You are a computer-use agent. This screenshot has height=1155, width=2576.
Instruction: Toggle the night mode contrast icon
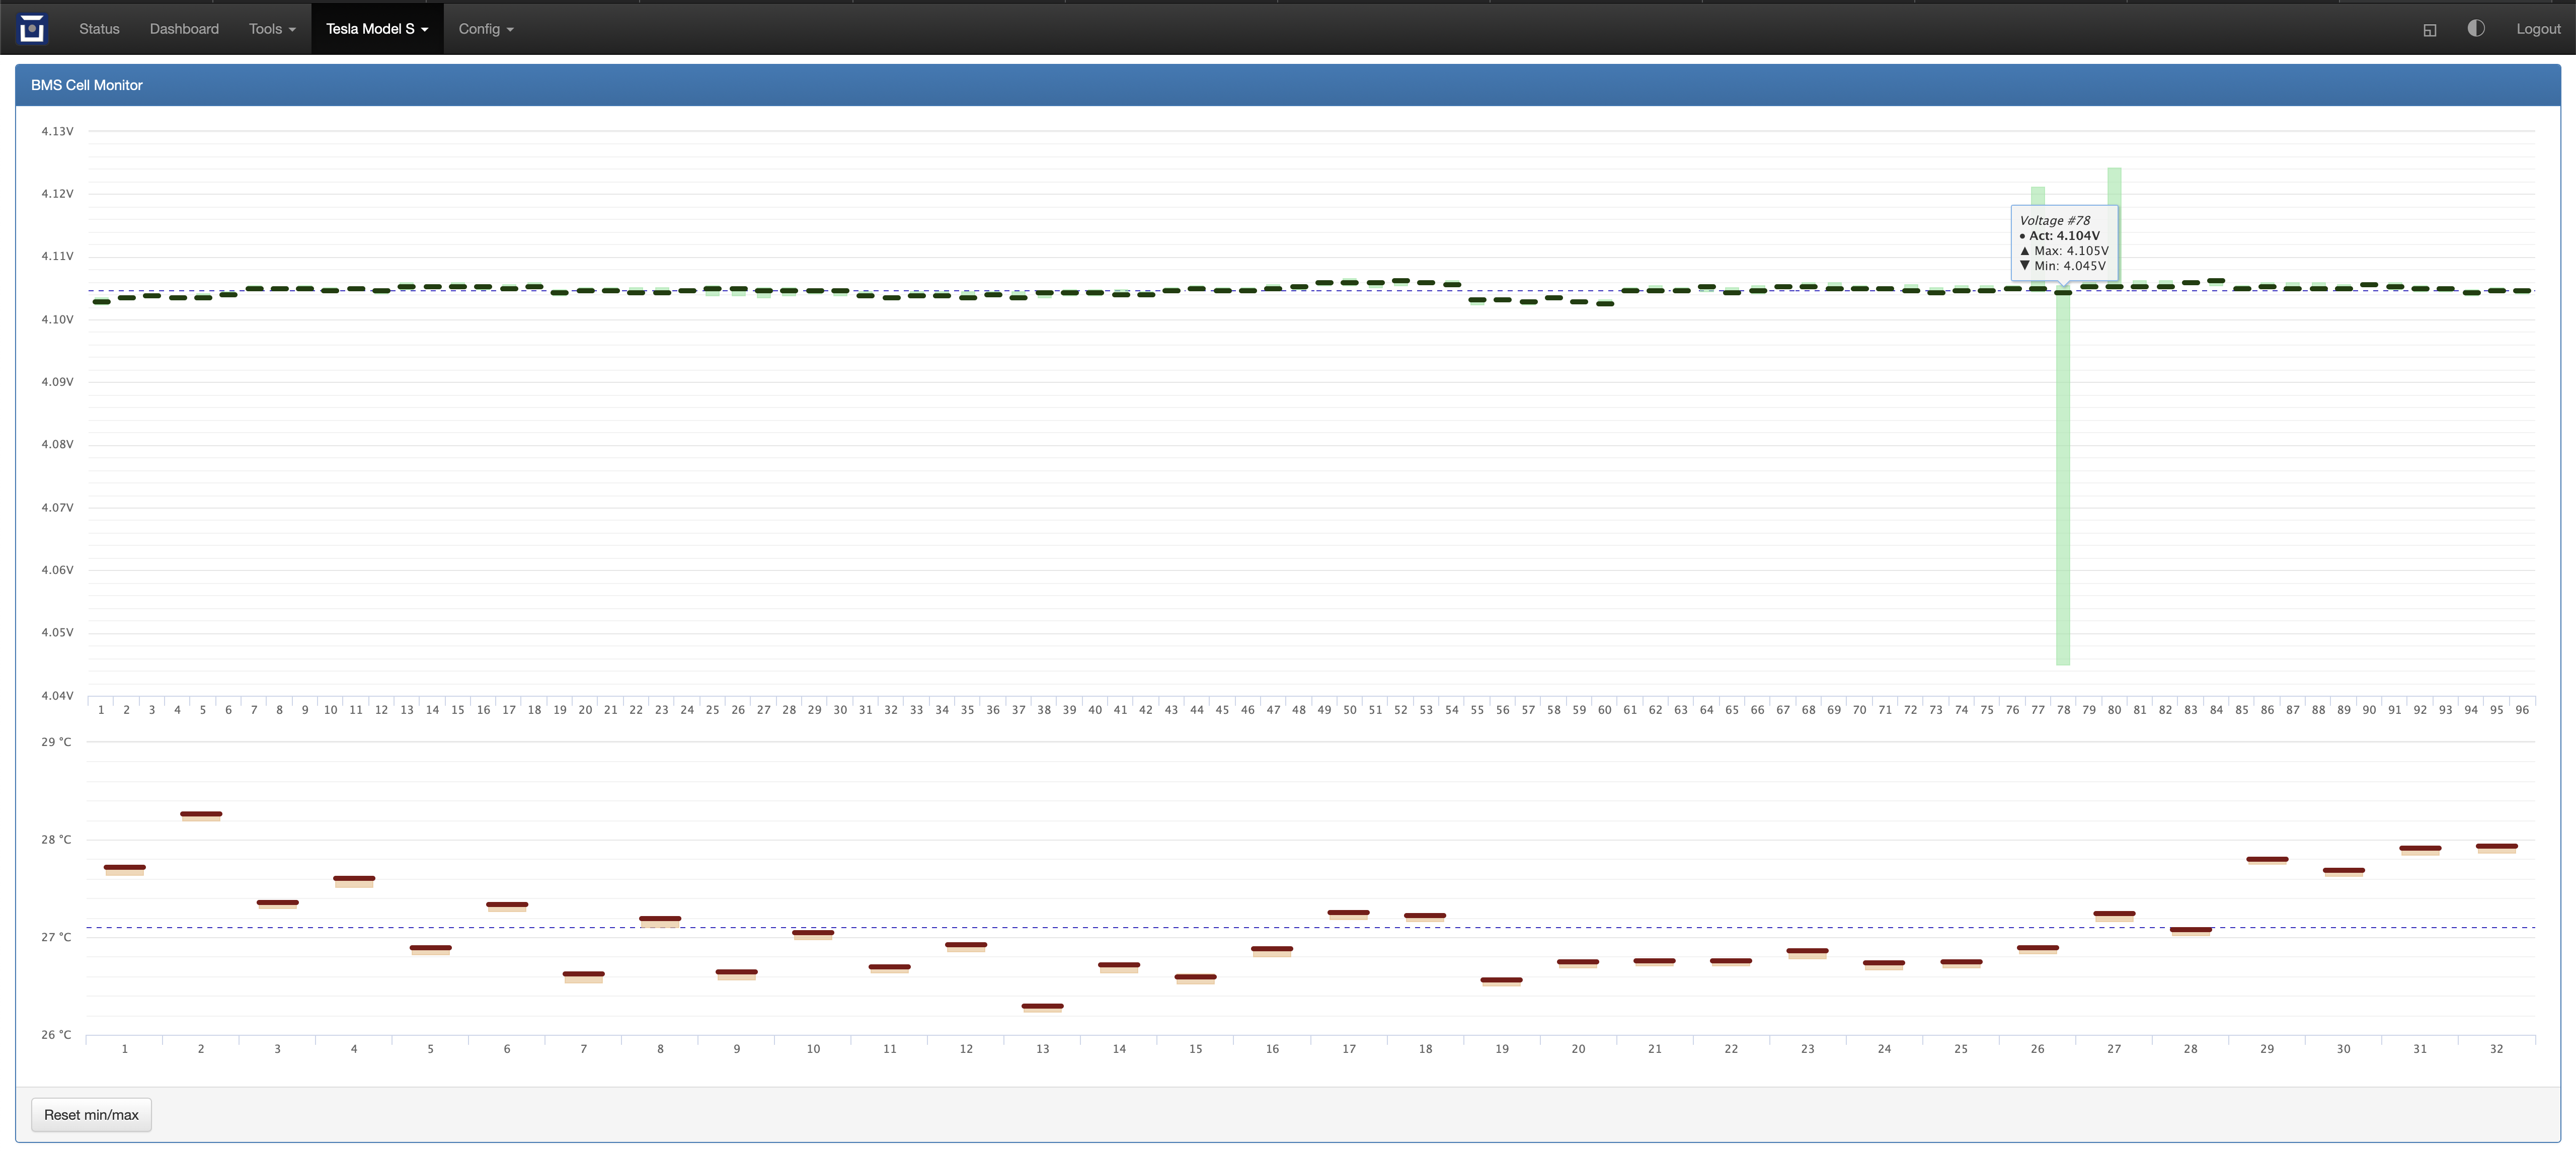2475,28
